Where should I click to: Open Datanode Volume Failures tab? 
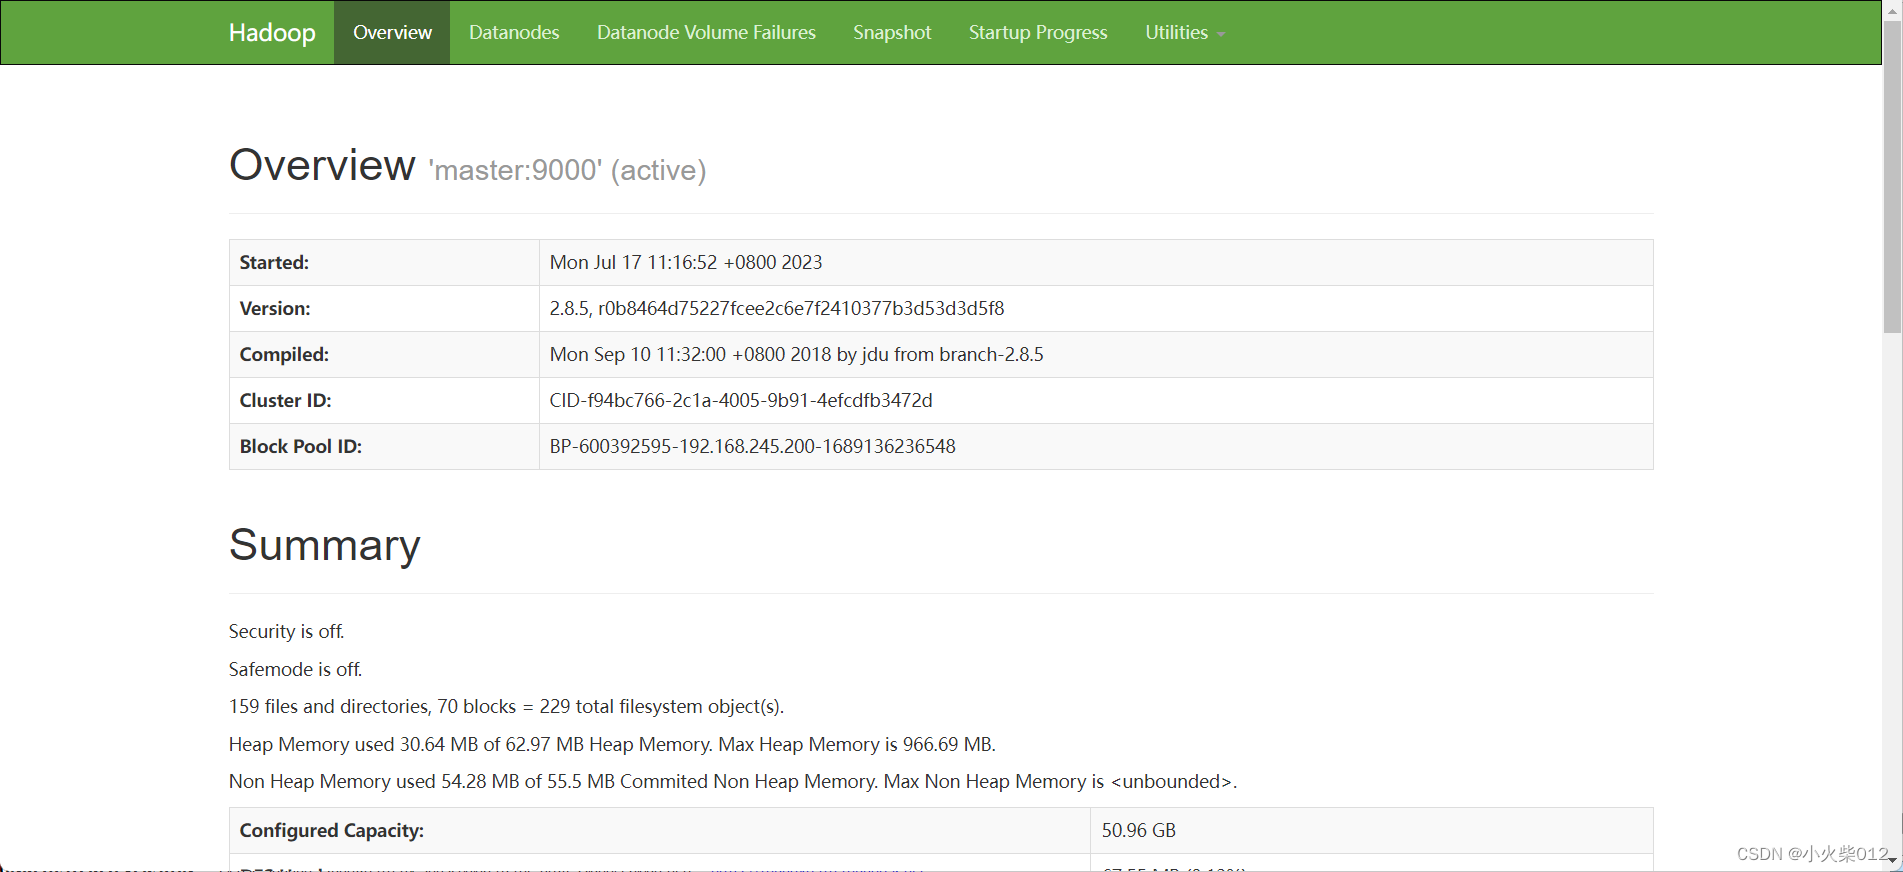coord(706,32)
